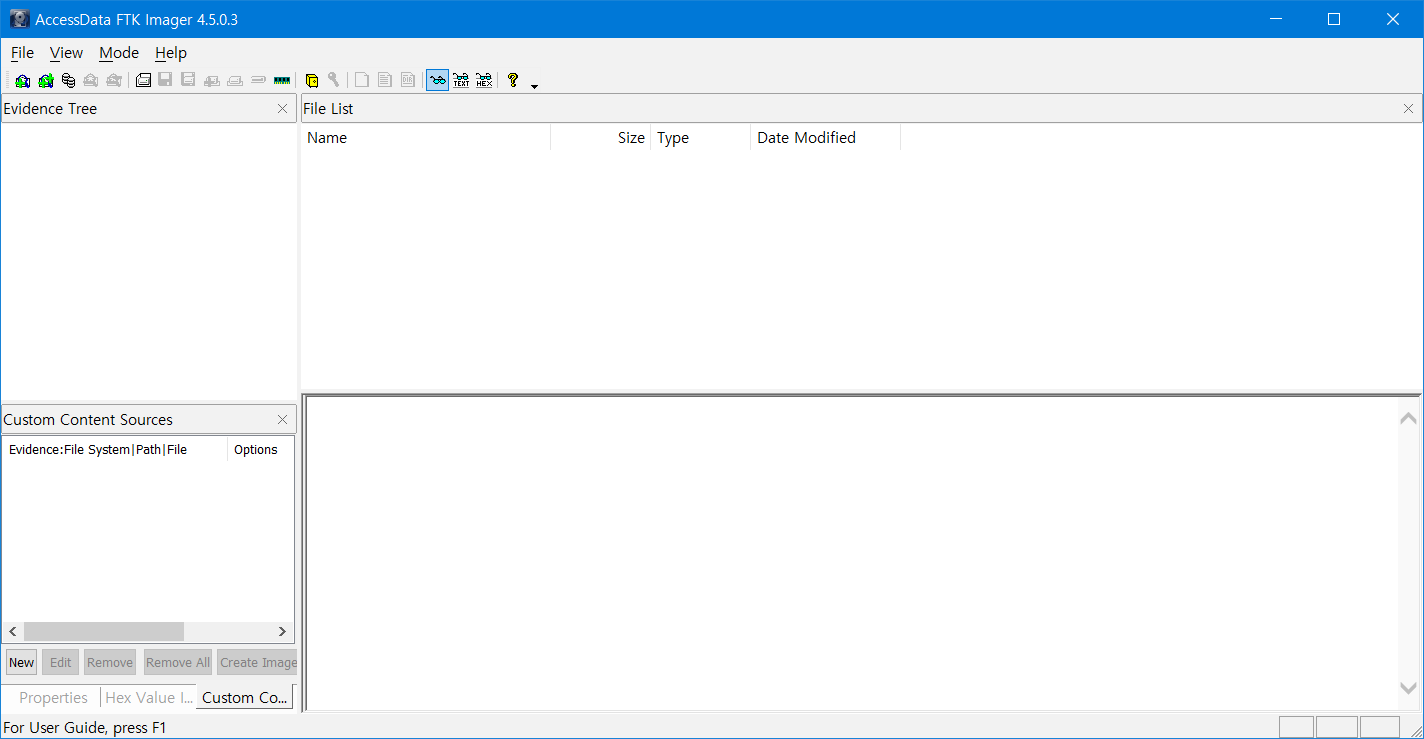
Task: Click the Detect EFS Encryption key icon
Action: pos(334,81)
